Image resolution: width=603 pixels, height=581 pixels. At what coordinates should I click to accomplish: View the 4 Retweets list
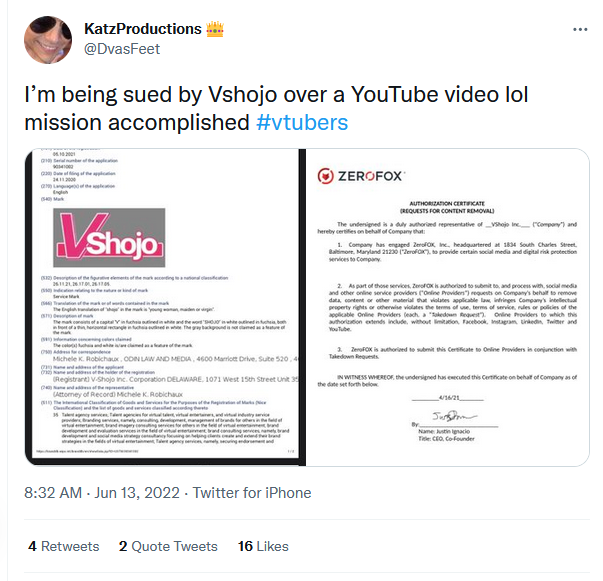[64, 546]
